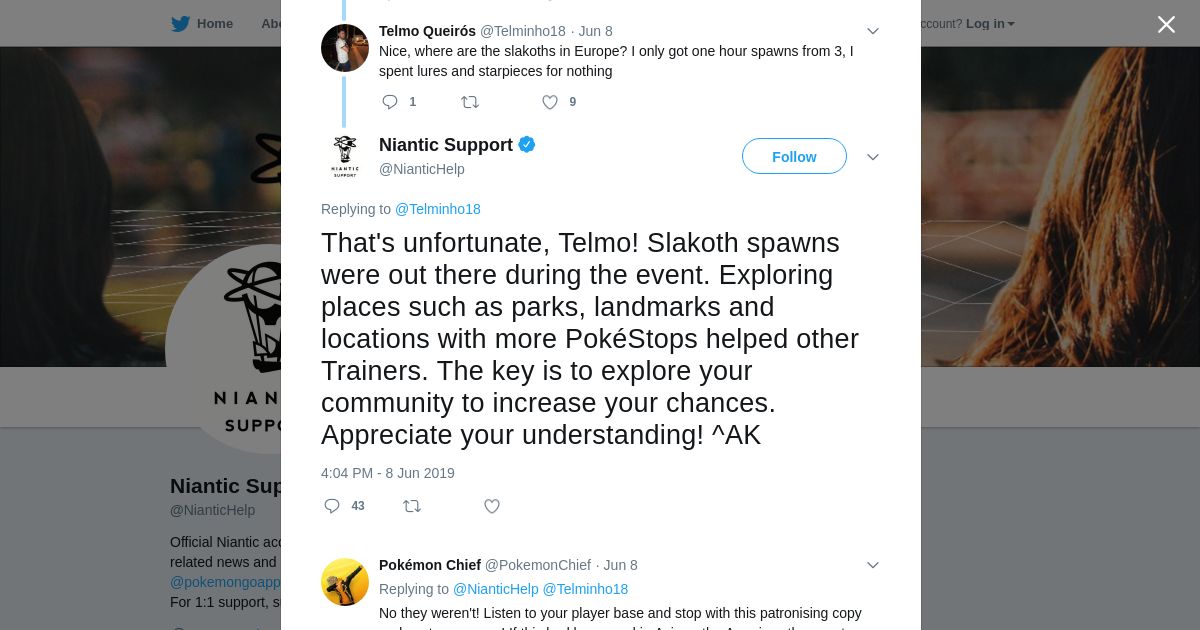This screenshot has height=630, width=1200.
Task: Click the Twitter bird Home icon
Action: [x=180, y=24]
